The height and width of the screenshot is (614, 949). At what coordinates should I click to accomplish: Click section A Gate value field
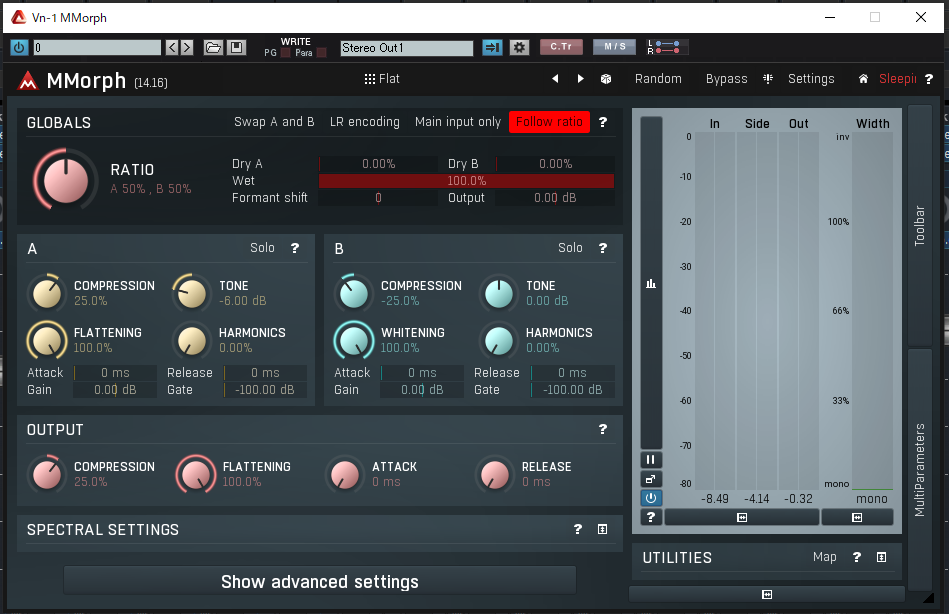(x=265, y=390)
